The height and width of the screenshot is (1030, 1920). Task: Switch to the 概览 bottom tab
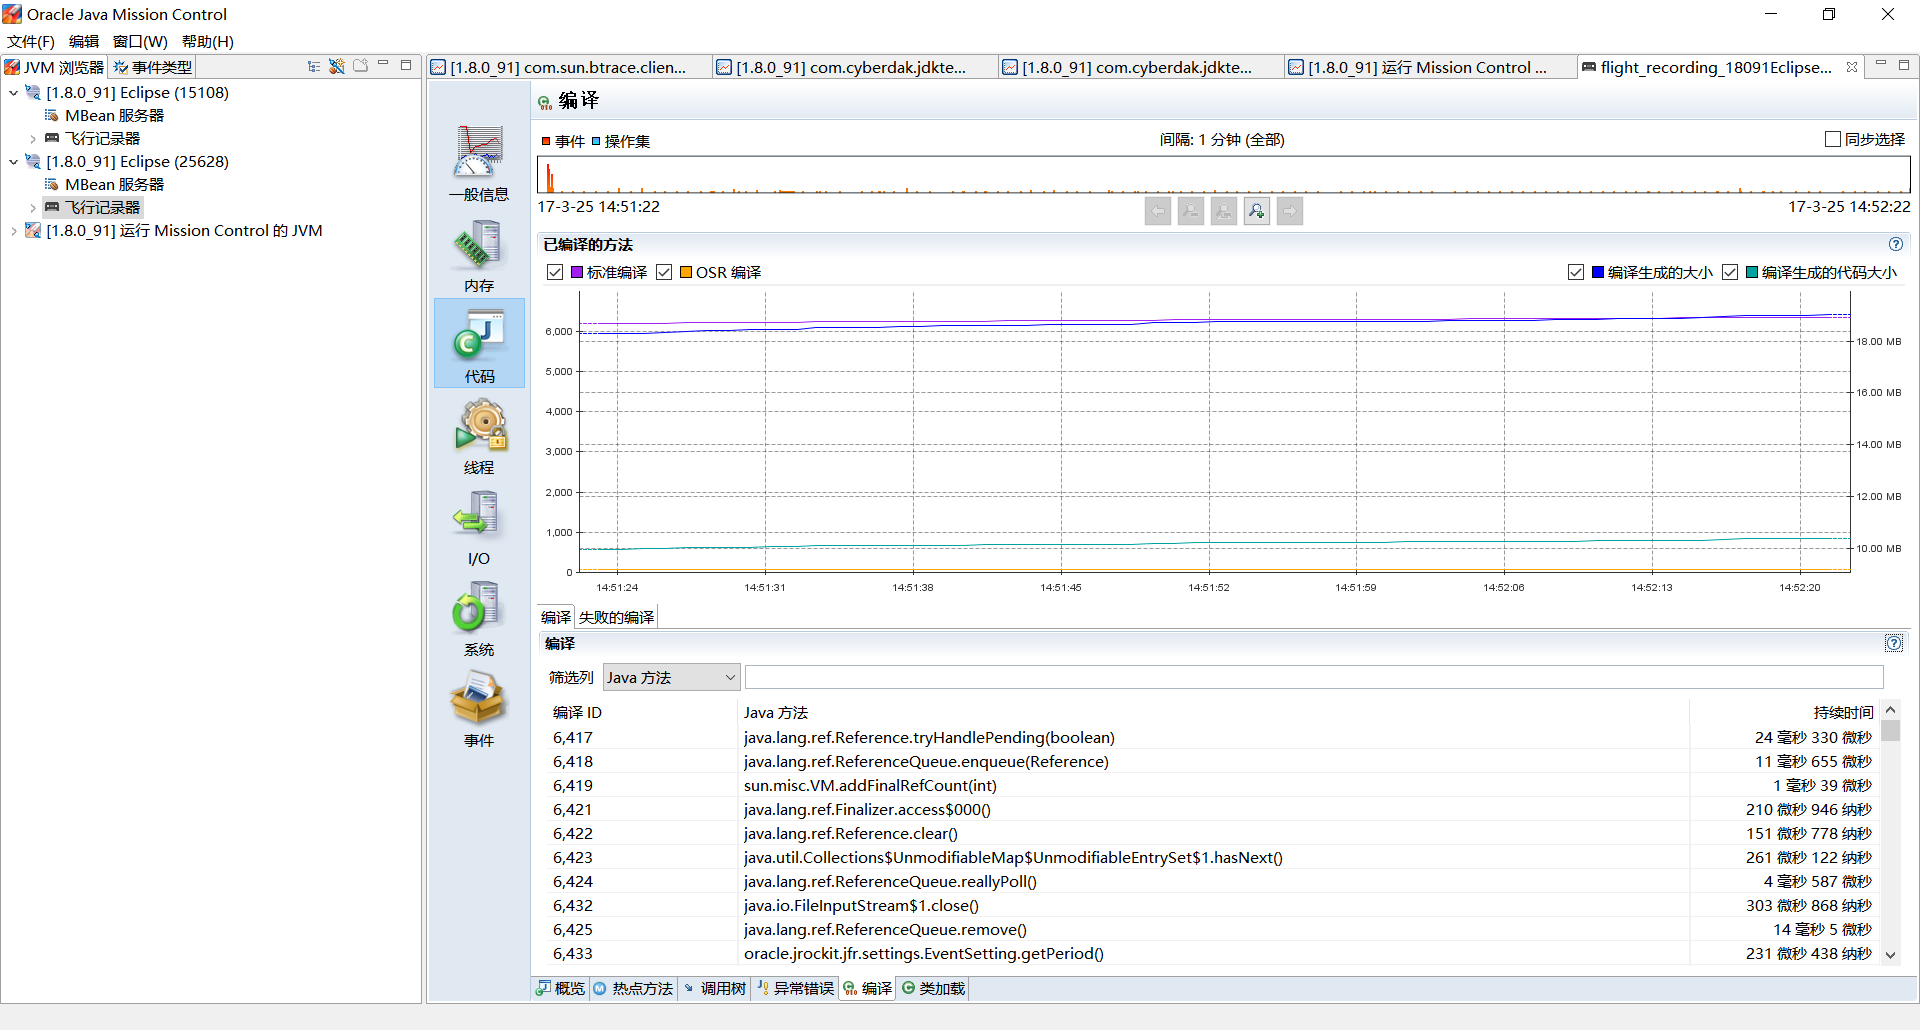[x=561, y=989]
